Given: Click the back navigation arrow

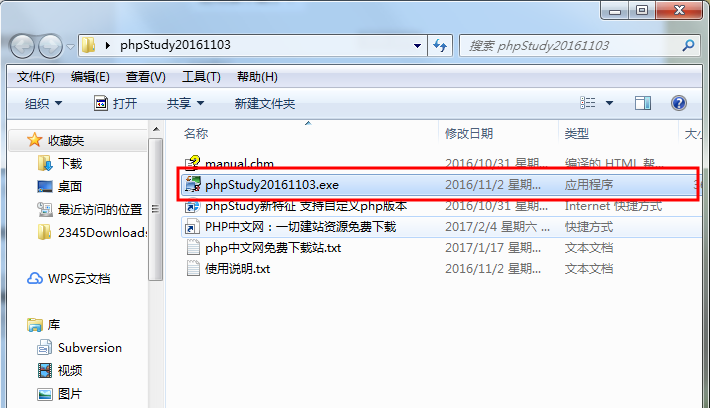Looking at the screenshot, I should click(x=22, y=46).
